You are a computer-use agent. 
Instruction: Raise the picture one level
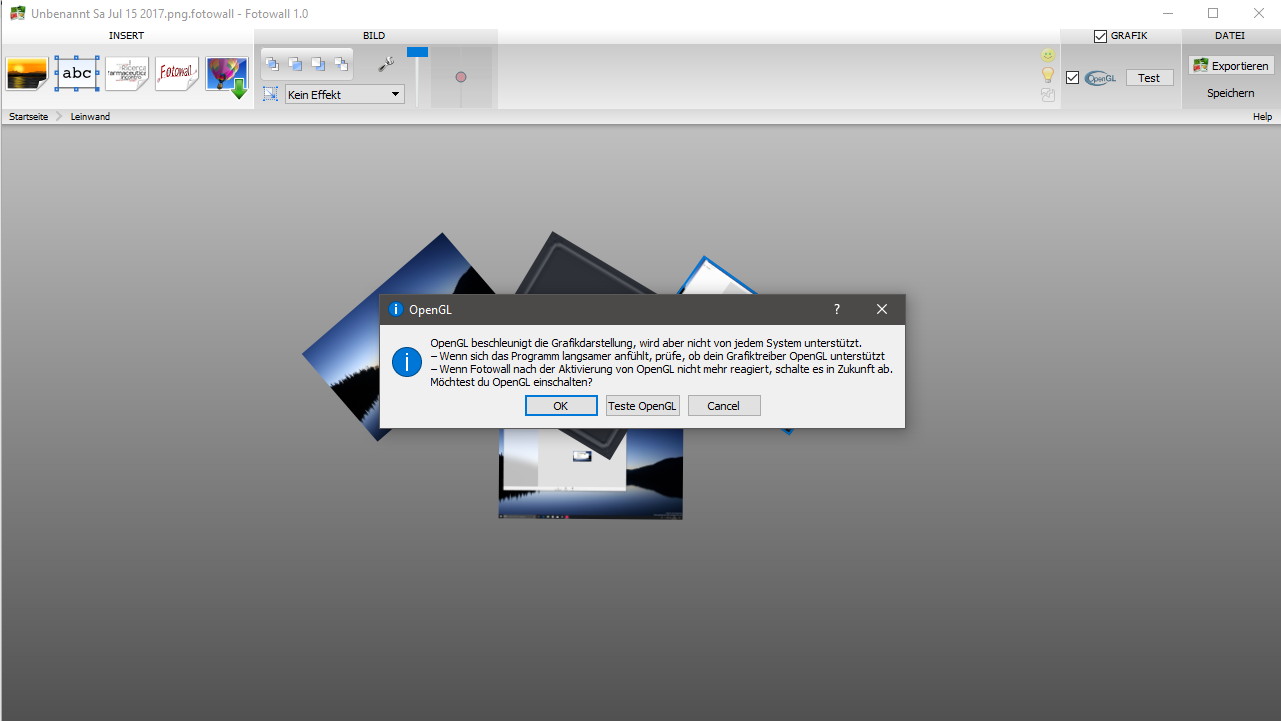[x=296, y=64]
